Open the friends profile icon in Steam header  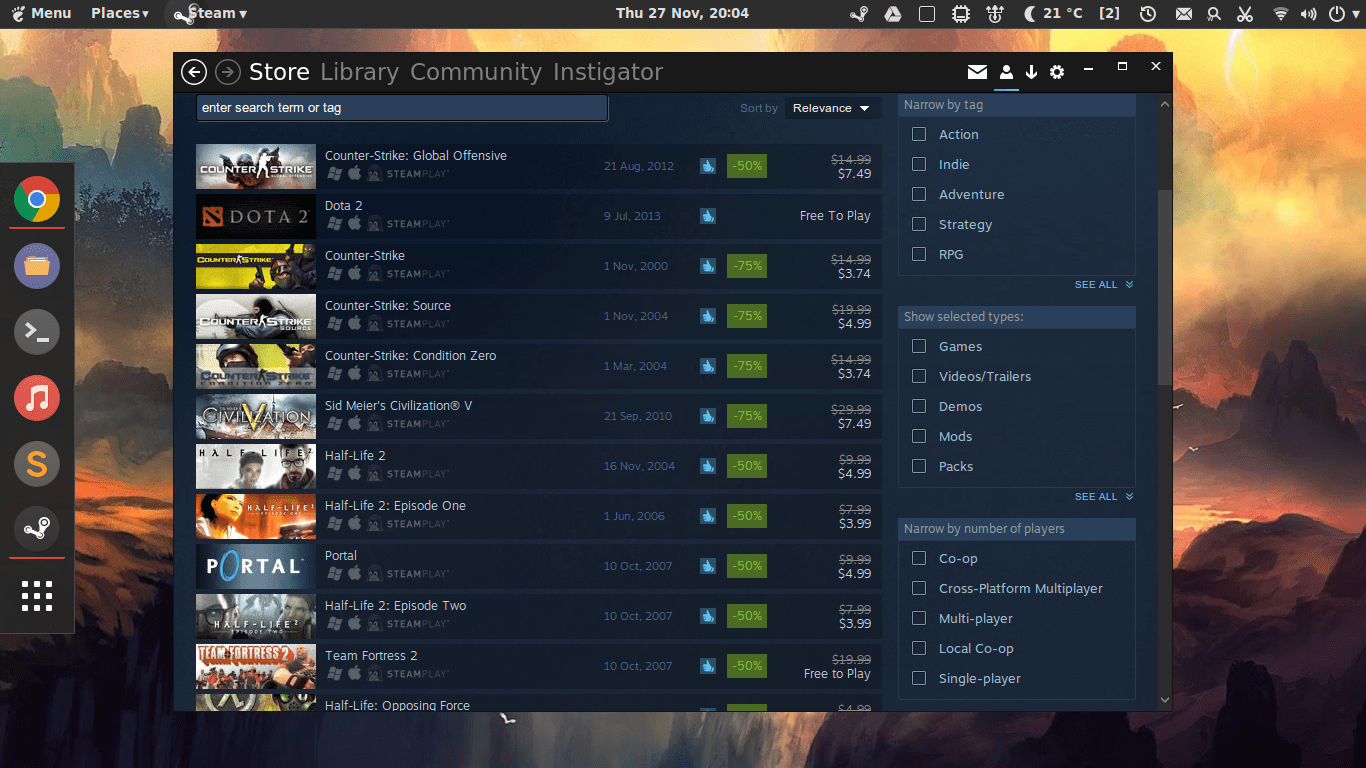tap(1006, 72)
